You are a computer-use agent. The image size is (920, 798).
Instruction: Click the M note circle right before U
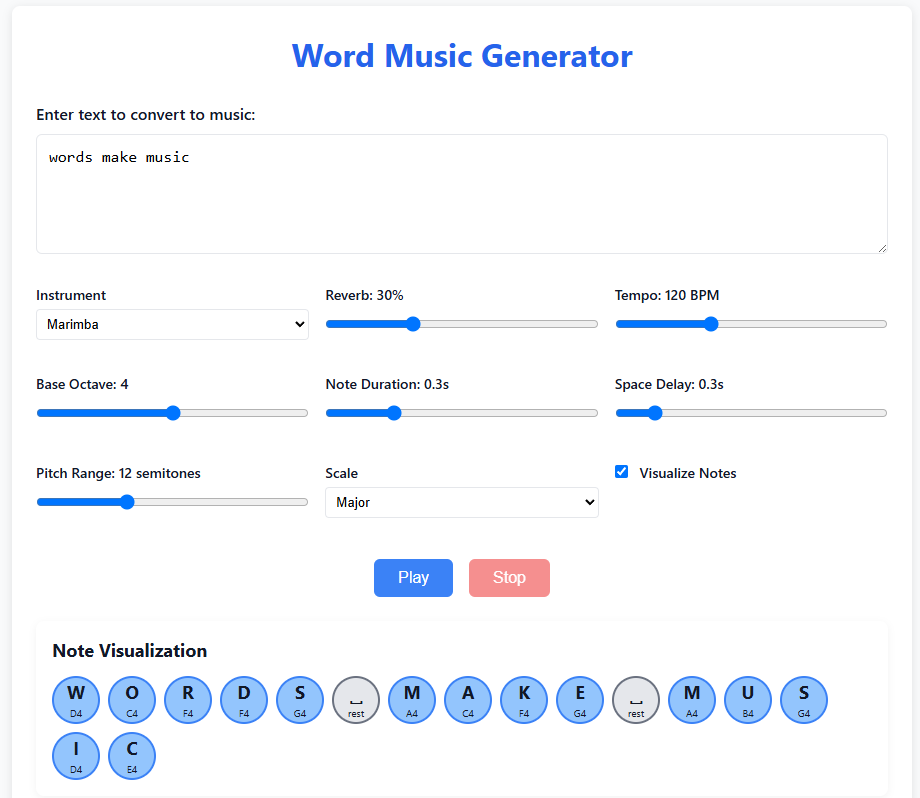click(x=692, y=700)
